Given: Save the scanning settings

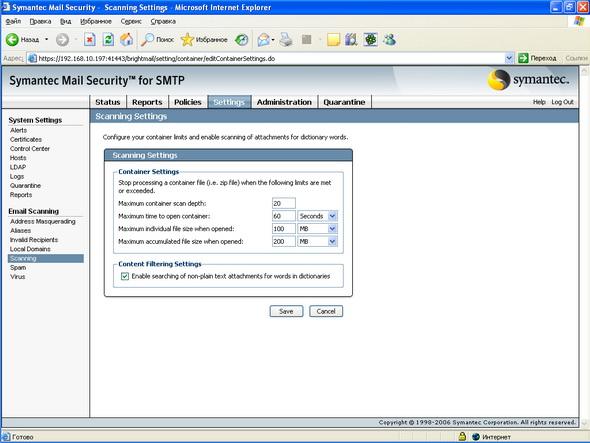Looking at the screenshot, I should click(286, 311).
